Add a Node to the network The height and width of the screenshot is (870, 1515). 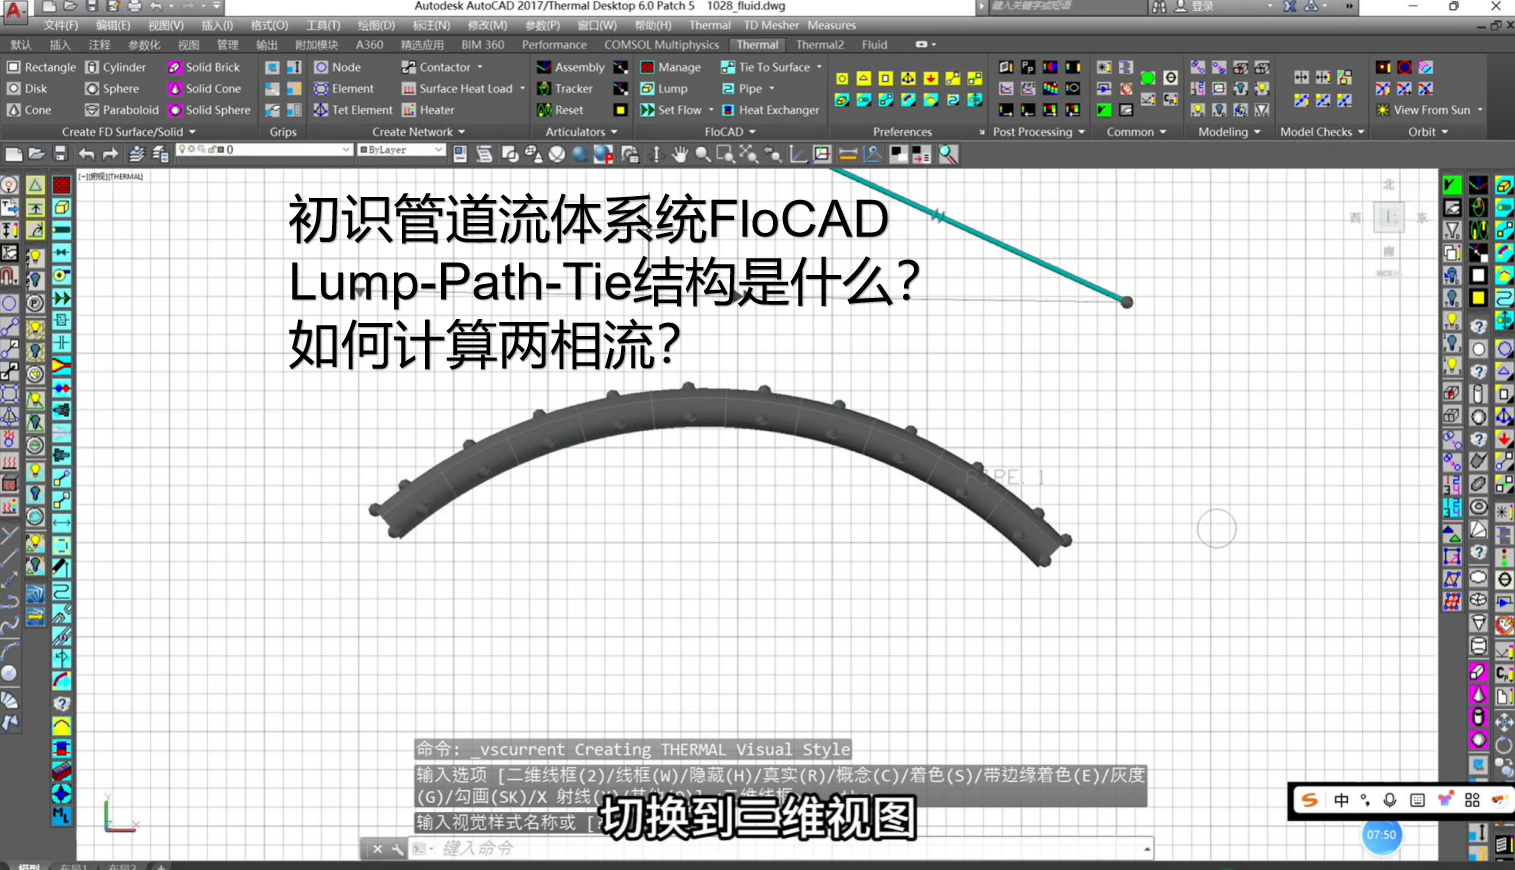click(x=337, y=67)
